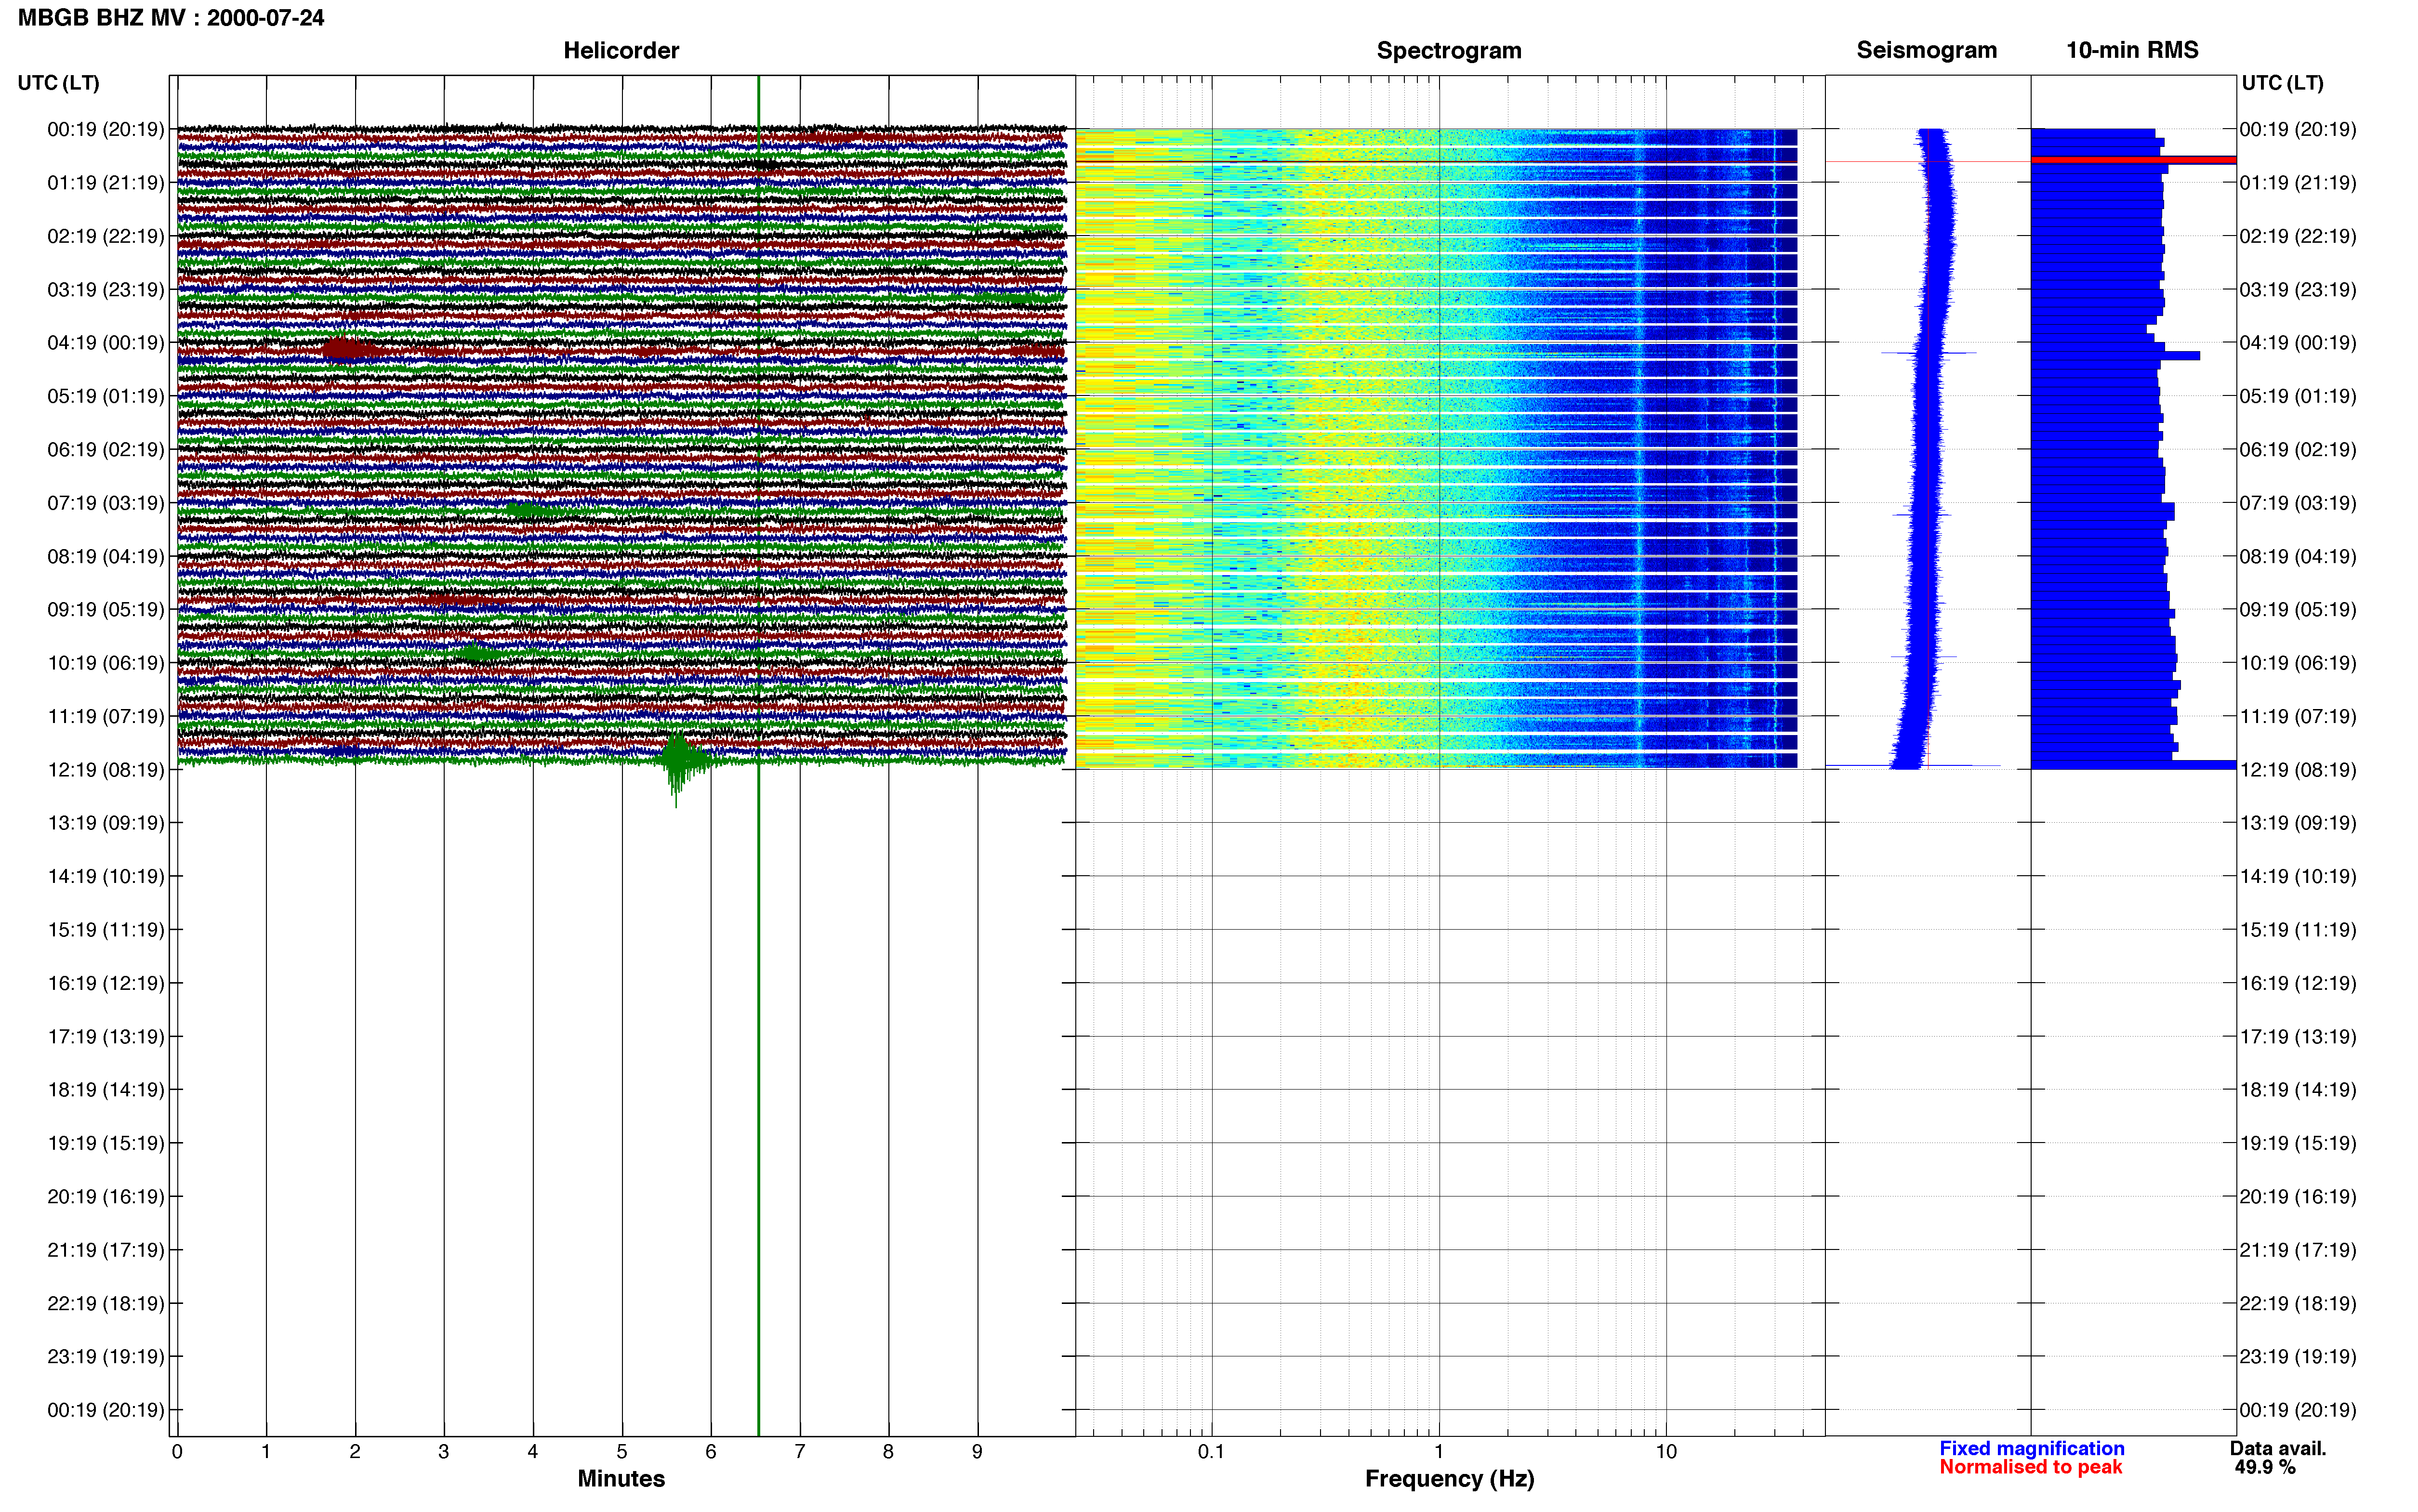Click minute tick label '9' on helicorder axis
The image size is (2418, 1512).
[x=977, y=1451]
